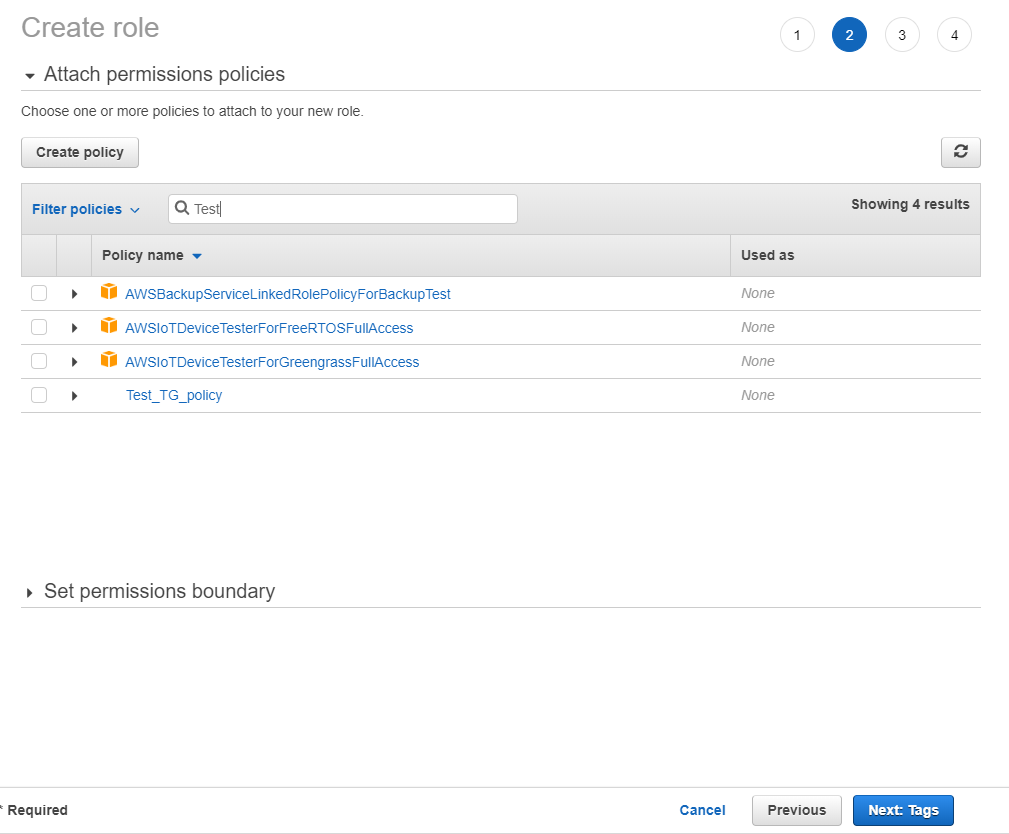Click None in the AWSIoTDeviceTesterForFreeRTOSFullAccess row
The width and height of the screenshot is (1009, 834).
(x=757, y=328)
